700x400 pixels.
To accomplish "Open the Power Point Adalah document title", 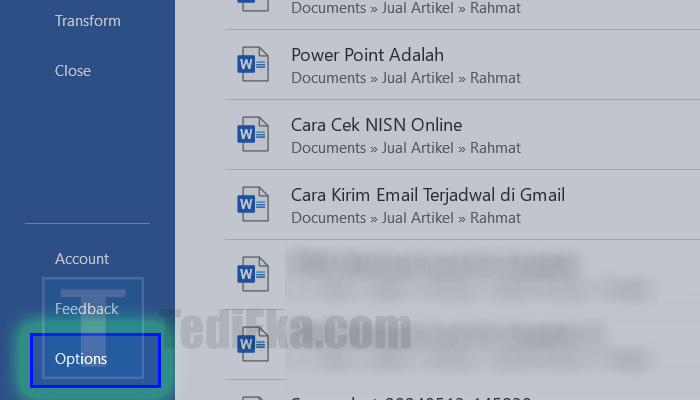I will [367, 55].
